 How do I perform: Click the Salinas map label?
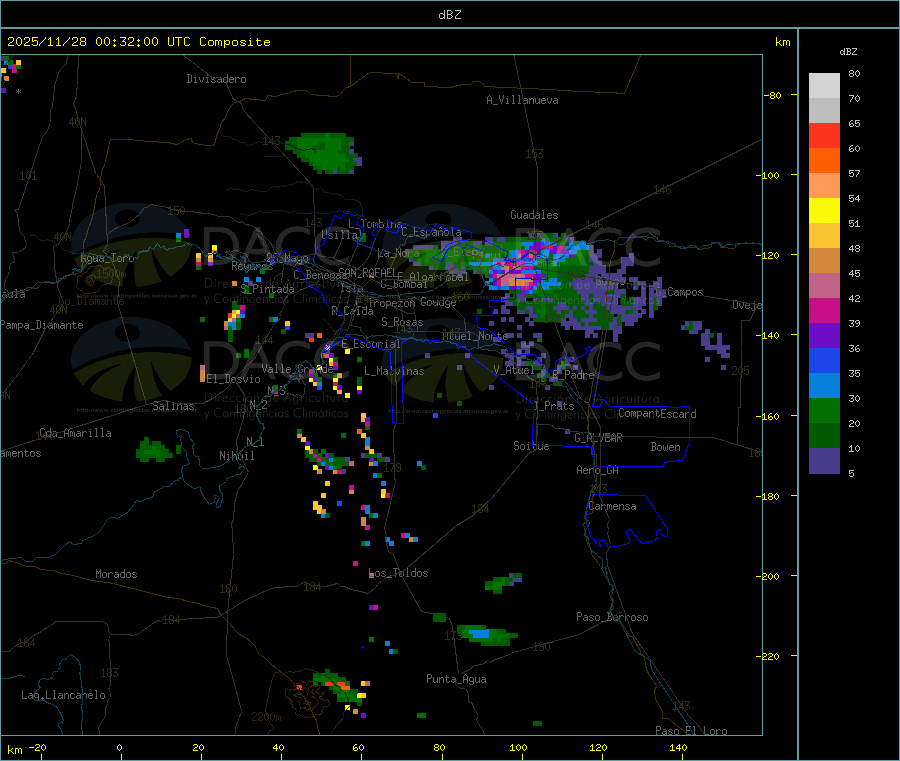173,406
